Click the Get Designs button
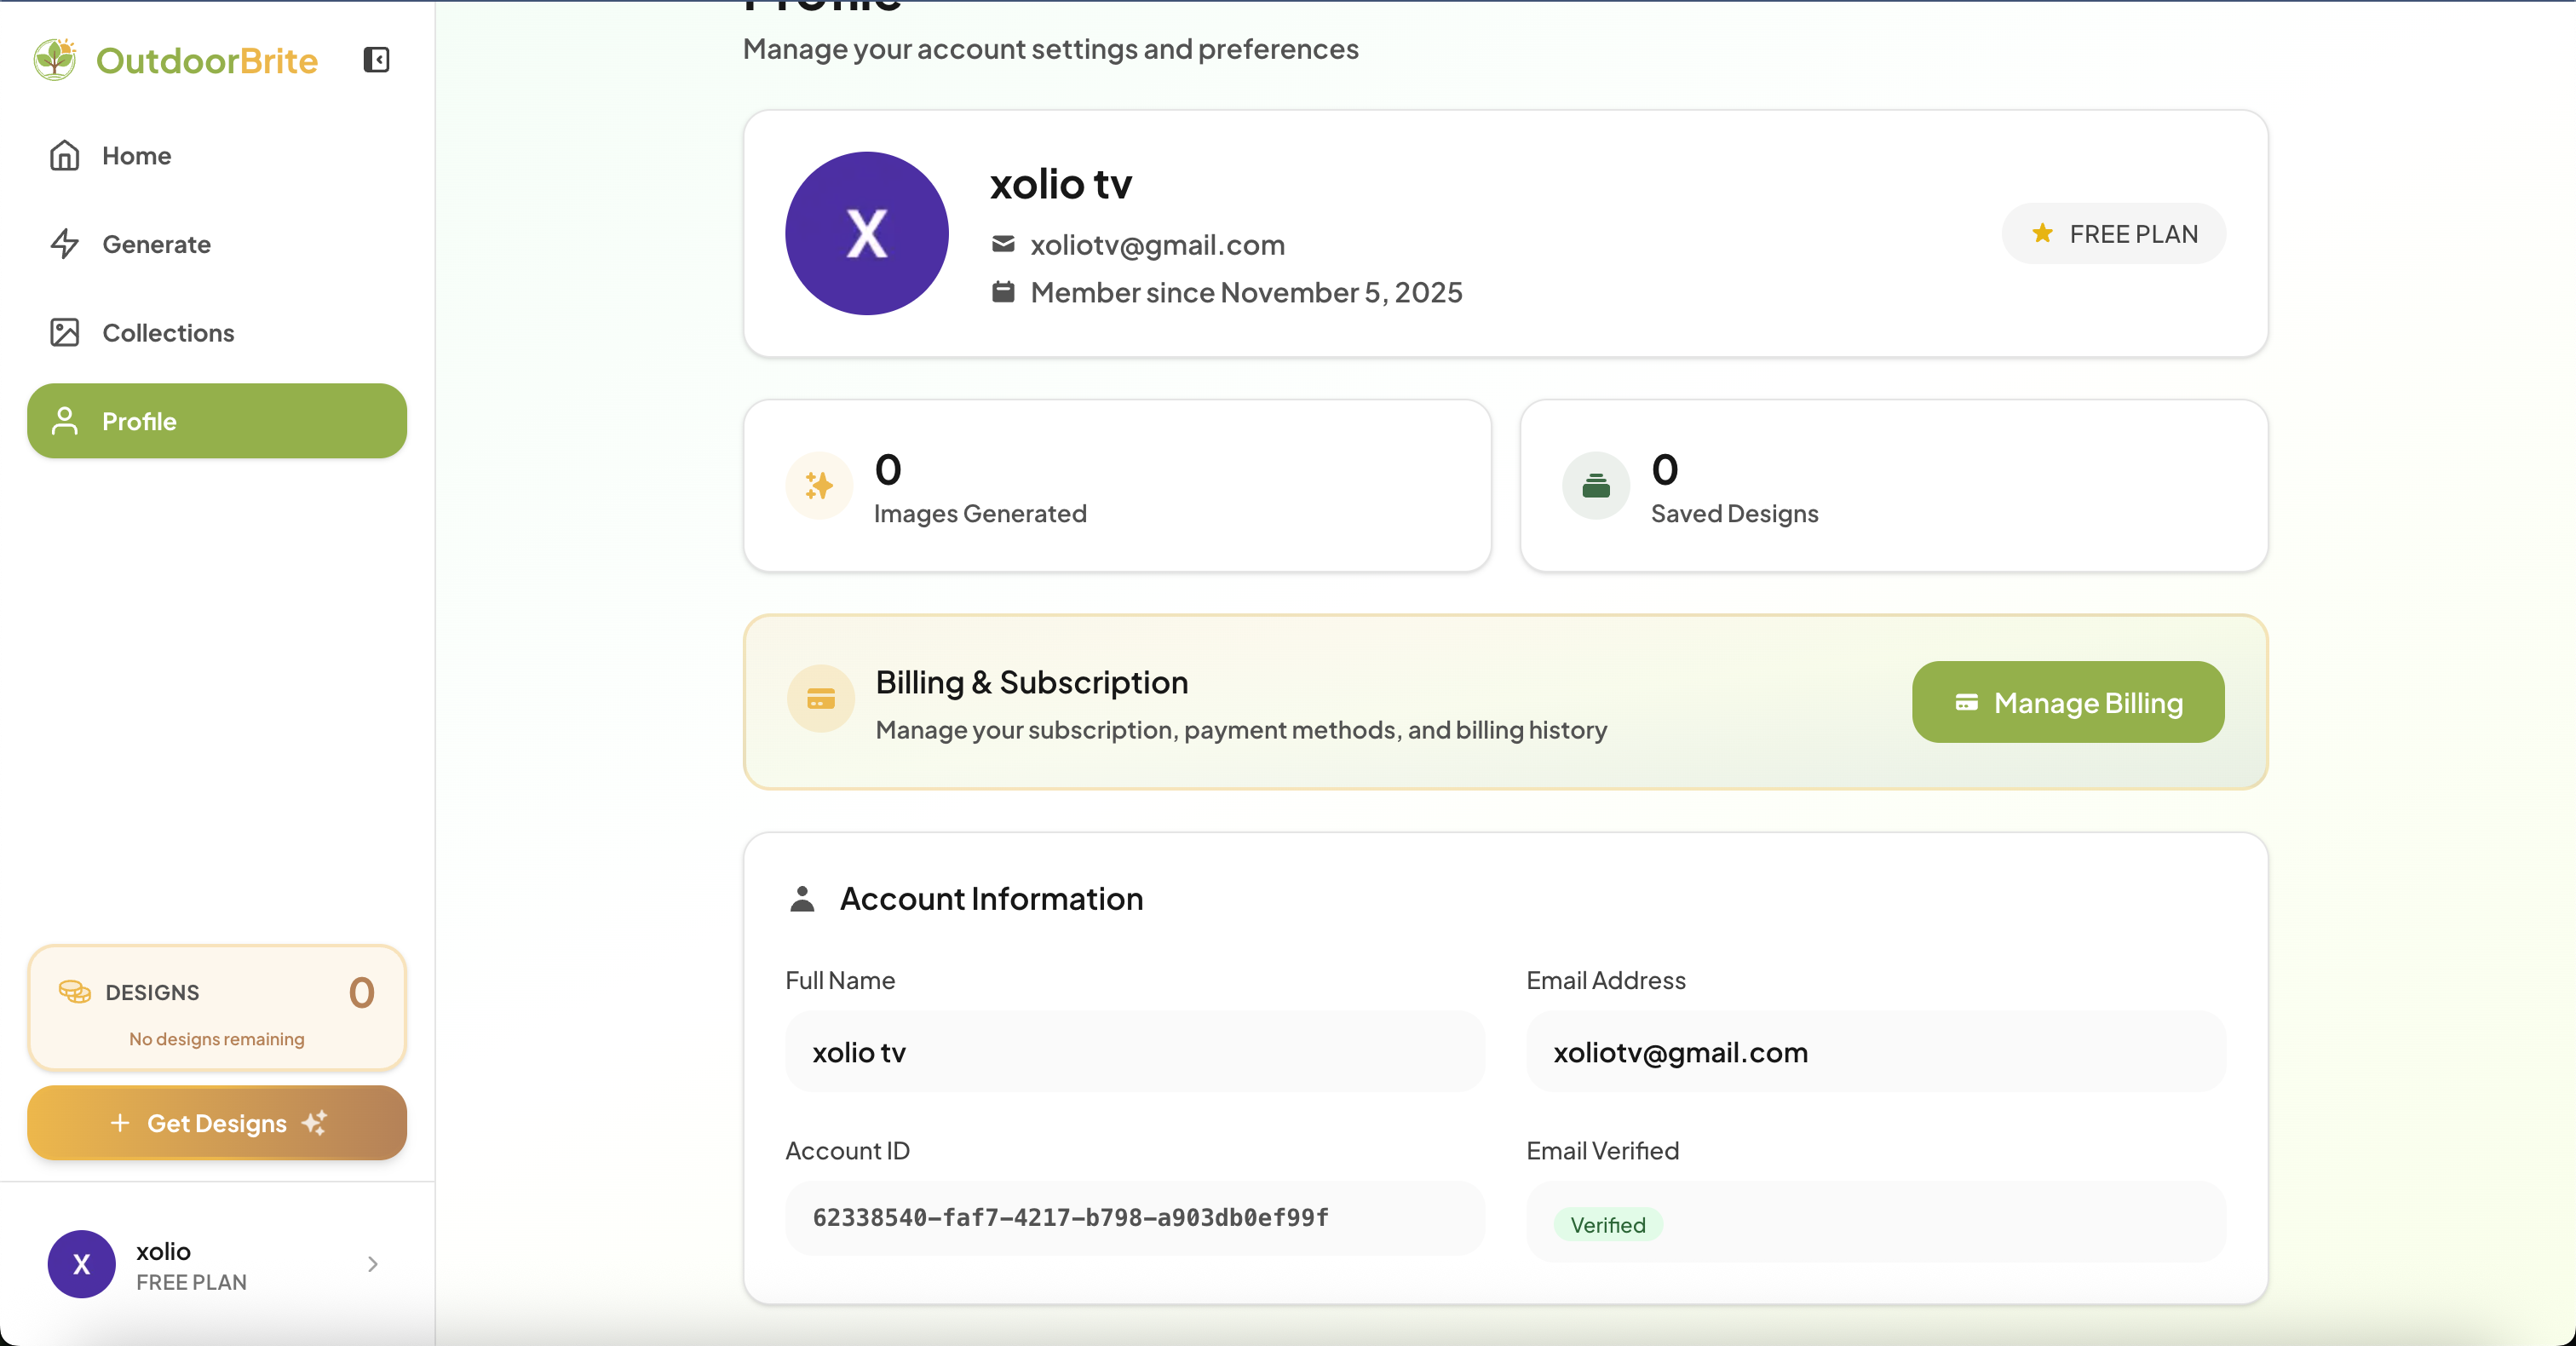The width and height of the screenshot is (2576, 1346). click(x=217, y=1123)
